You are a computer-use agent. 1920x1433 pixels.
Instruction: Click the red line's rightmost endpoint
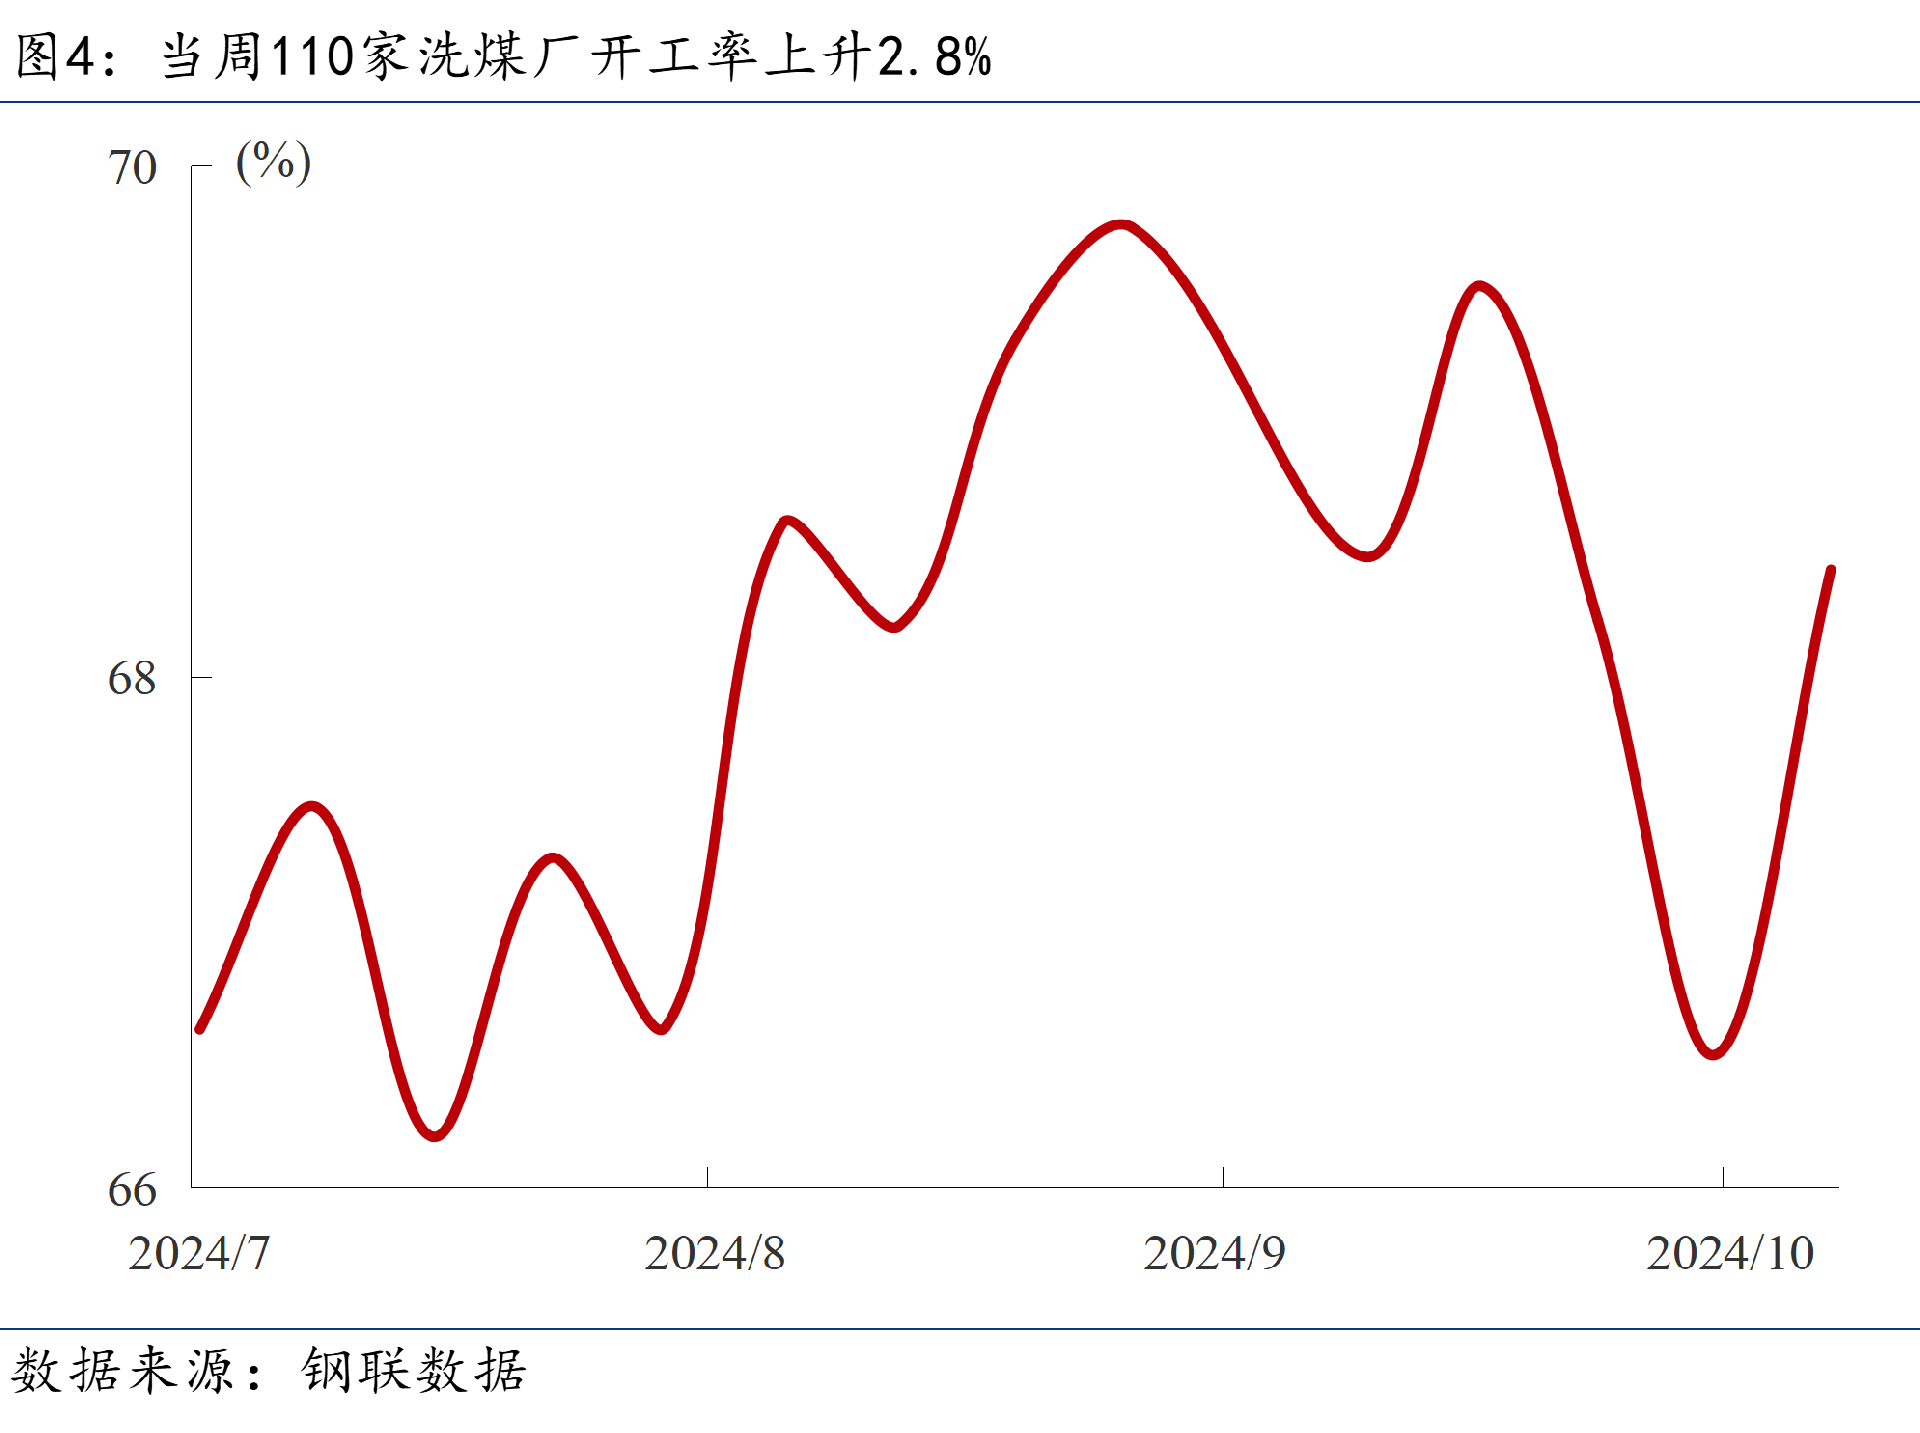[x=1831, y=571]
